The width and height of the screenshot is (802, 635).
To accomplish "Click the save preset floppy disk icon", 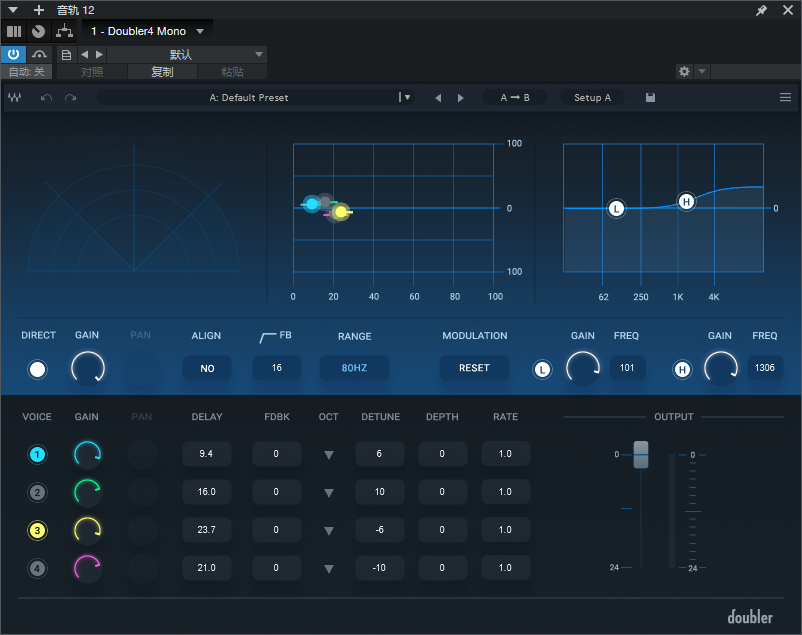I will (x=651, y=98).
